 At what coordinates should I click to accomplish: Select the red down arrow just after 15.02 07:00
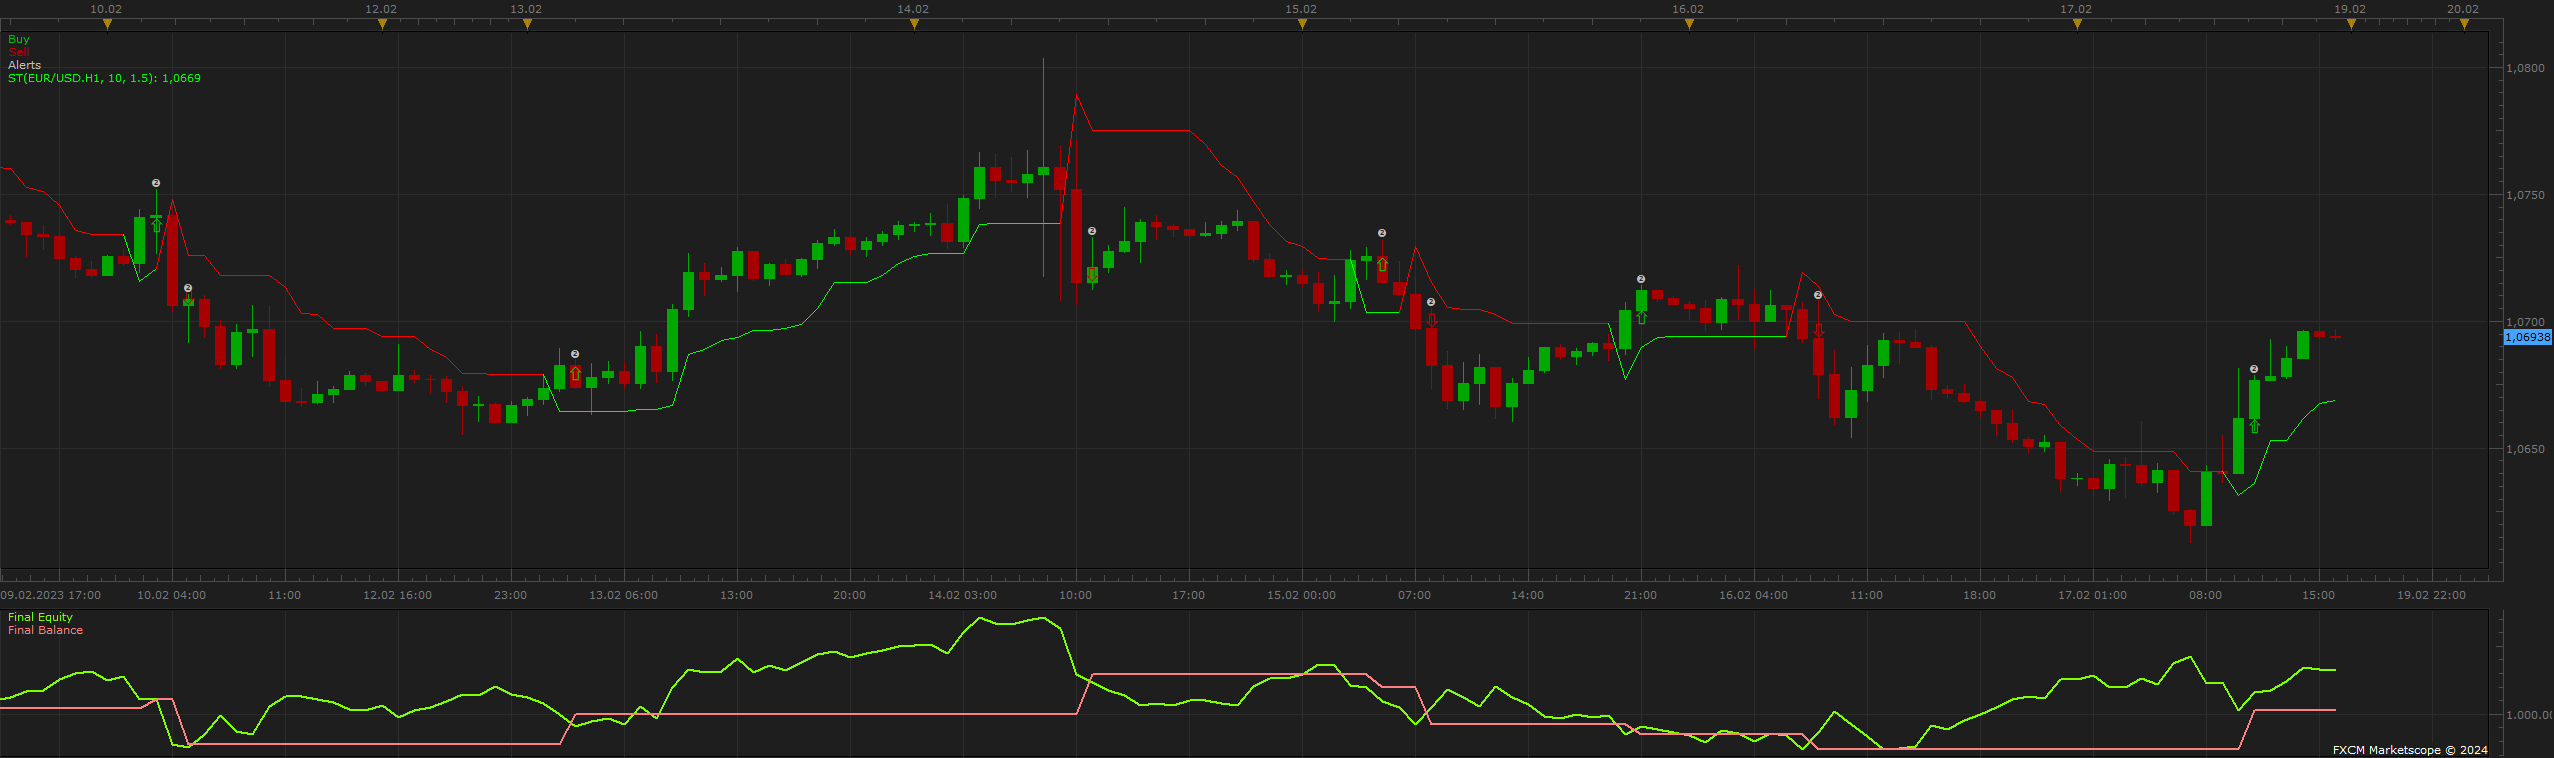[x=1431, y=321]
